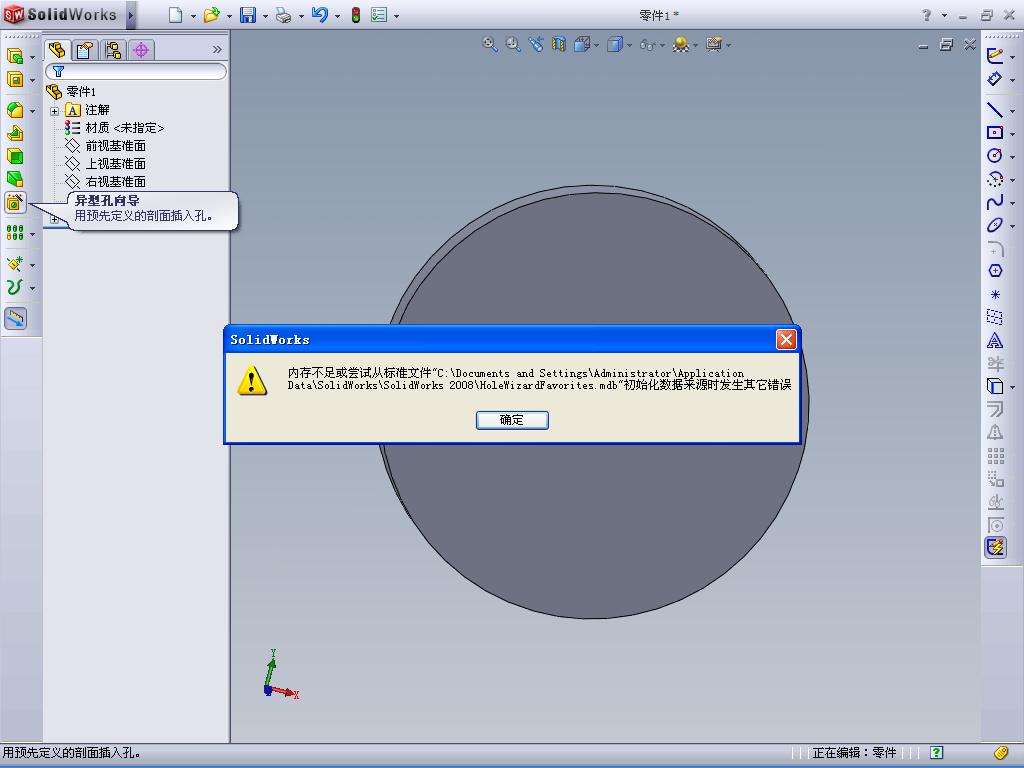Viewport: 1024px width, 768px height.
Task: Click the Reference Geometry icon
Action: click(15, 264)
